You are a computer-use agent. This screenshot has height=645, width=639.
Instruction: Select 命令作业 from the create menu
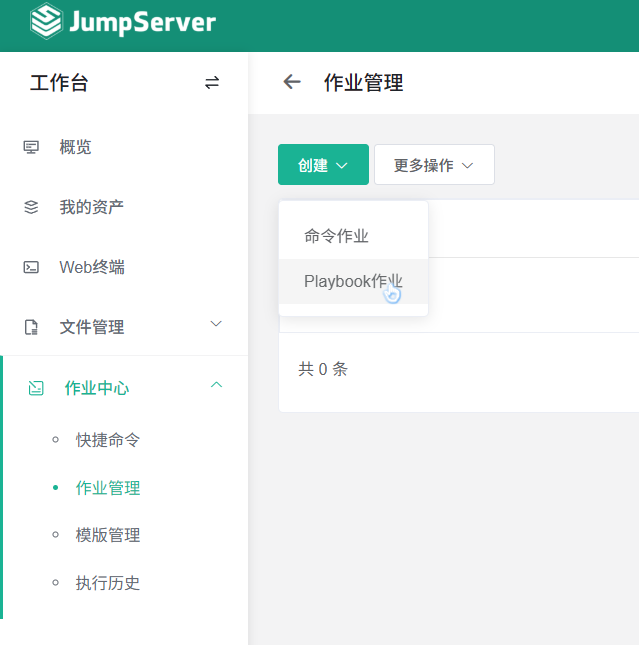(337, 236)
